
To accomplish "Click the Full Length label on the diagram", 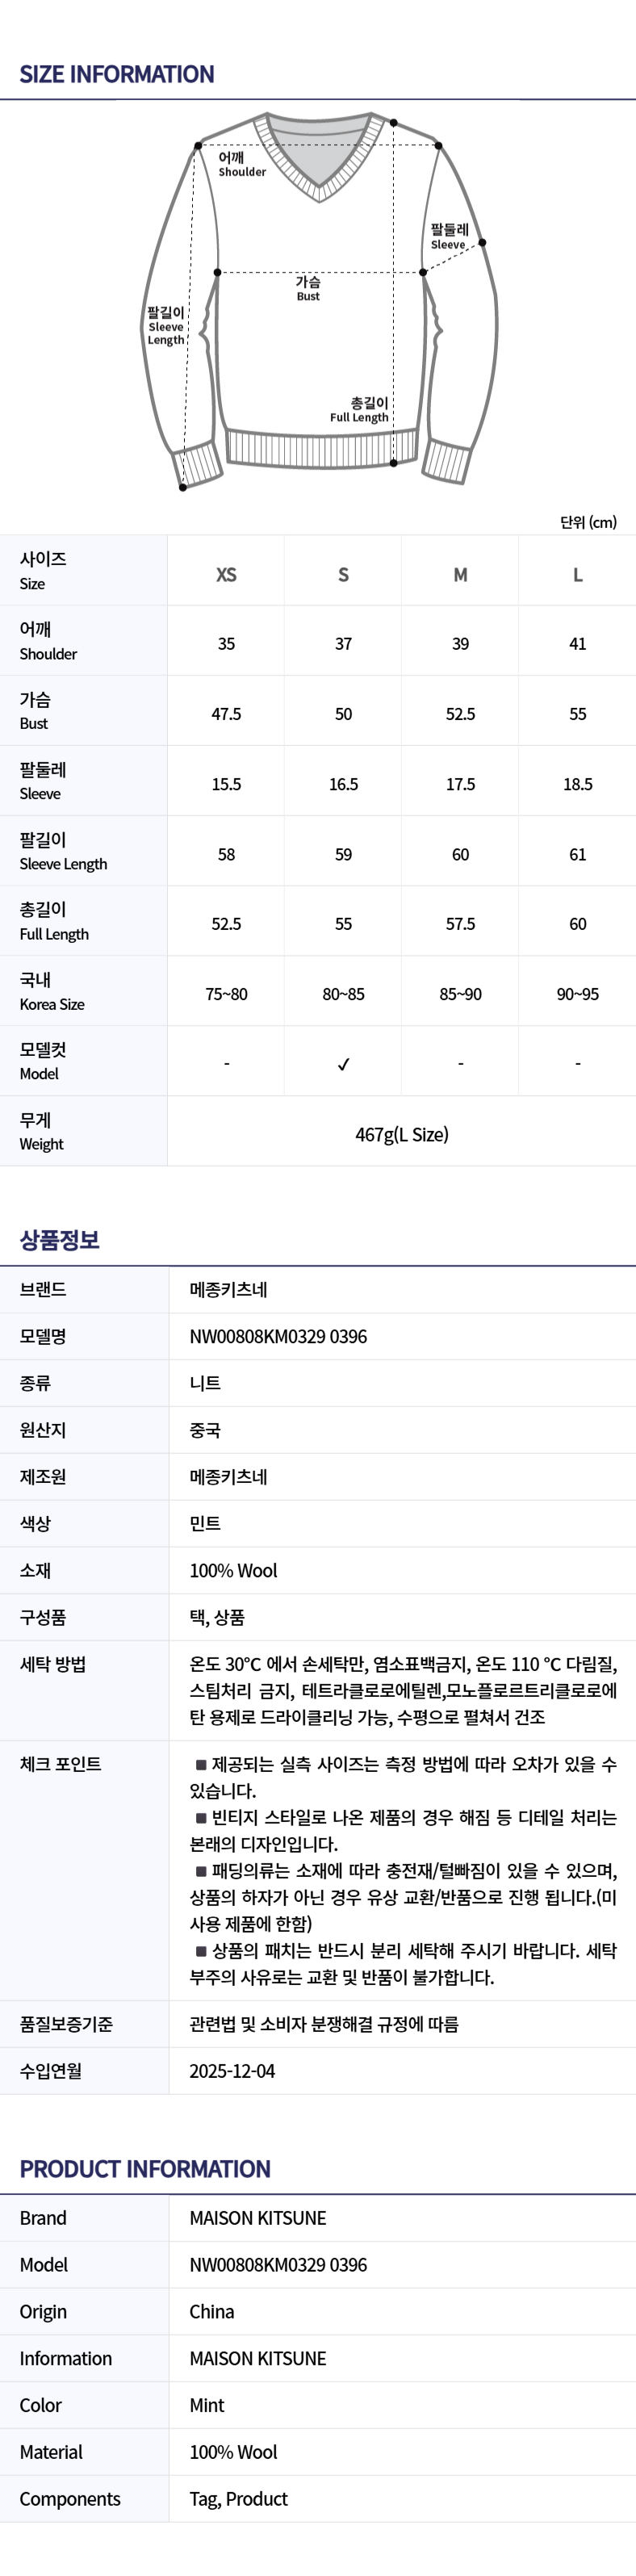I will pyautogui.click(x=360, y=410).
